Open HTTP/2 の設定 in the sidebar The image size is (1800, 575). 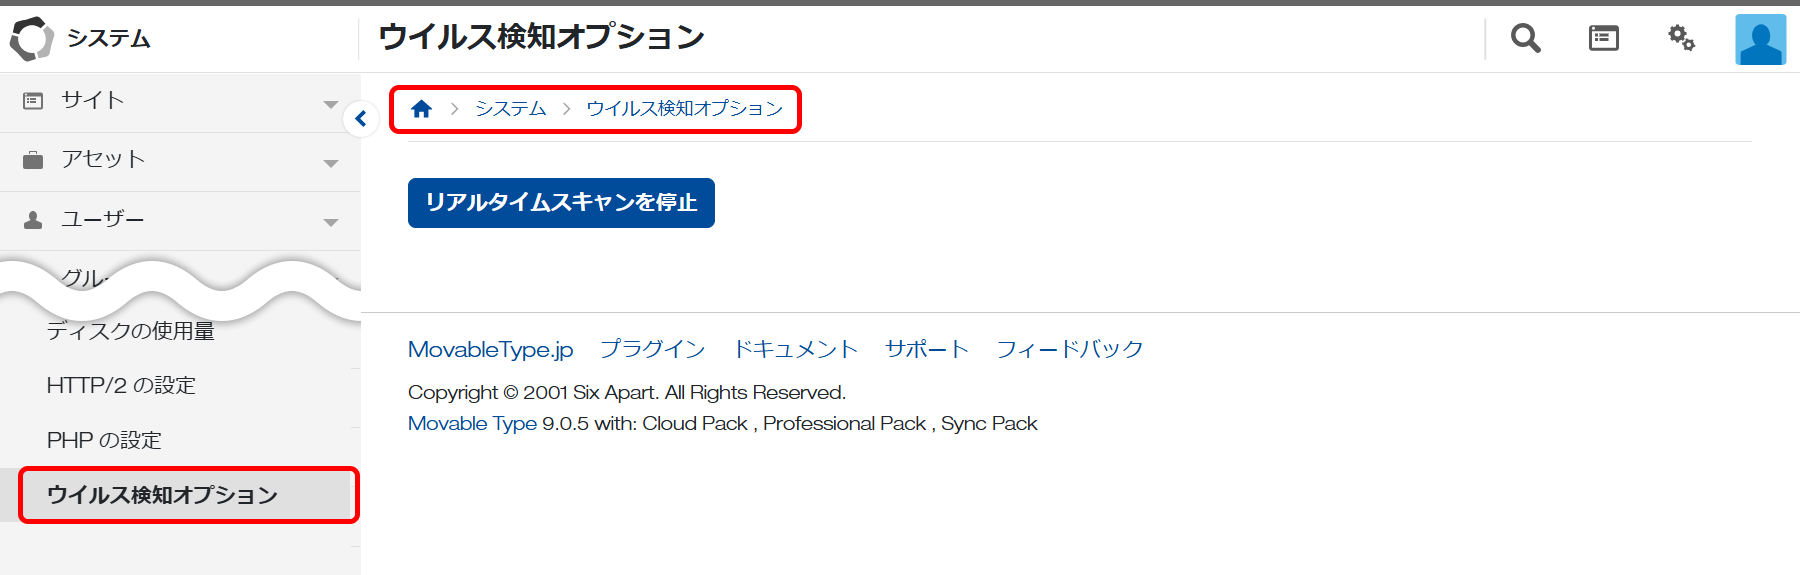click(121, 385)
